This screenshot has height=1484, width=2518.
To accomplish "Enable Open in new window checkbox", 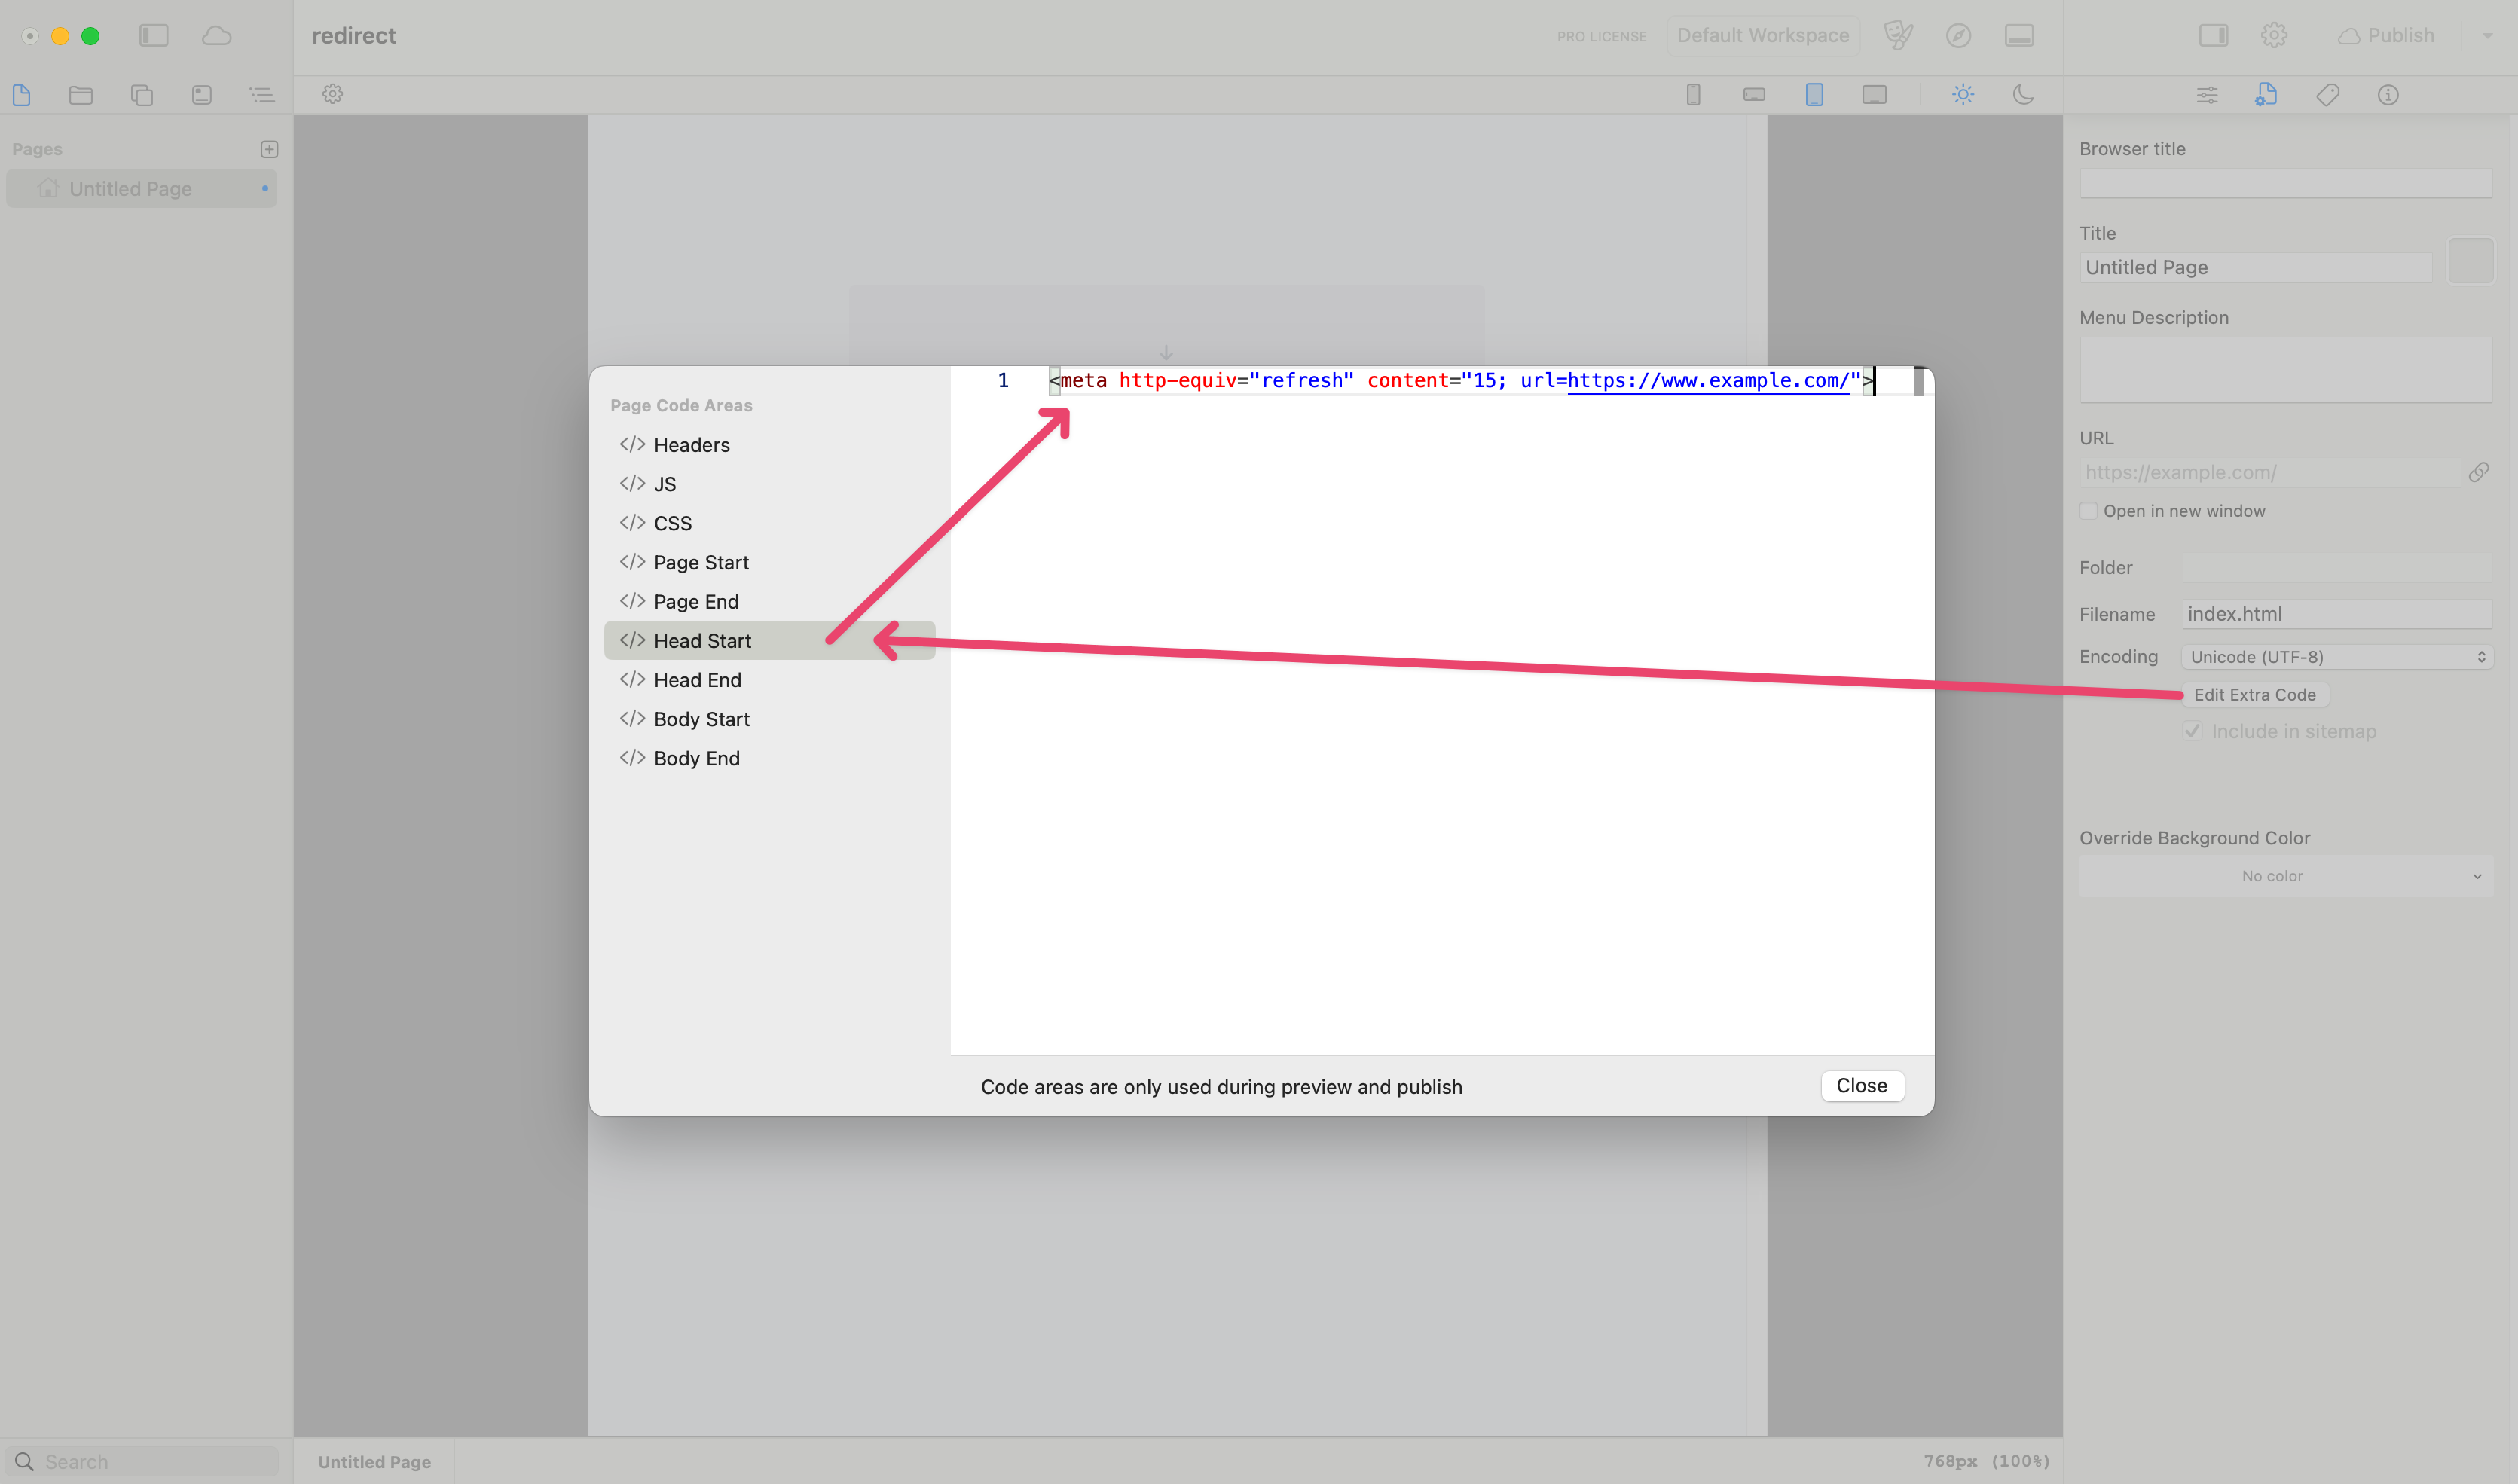I will click(2089, 511).
